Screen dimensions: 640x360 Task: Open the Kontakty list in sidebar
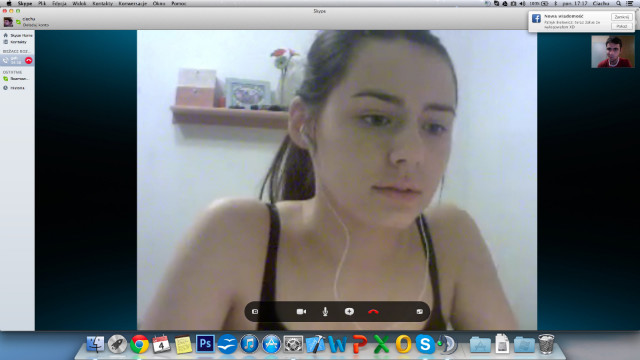pos(15,42)
